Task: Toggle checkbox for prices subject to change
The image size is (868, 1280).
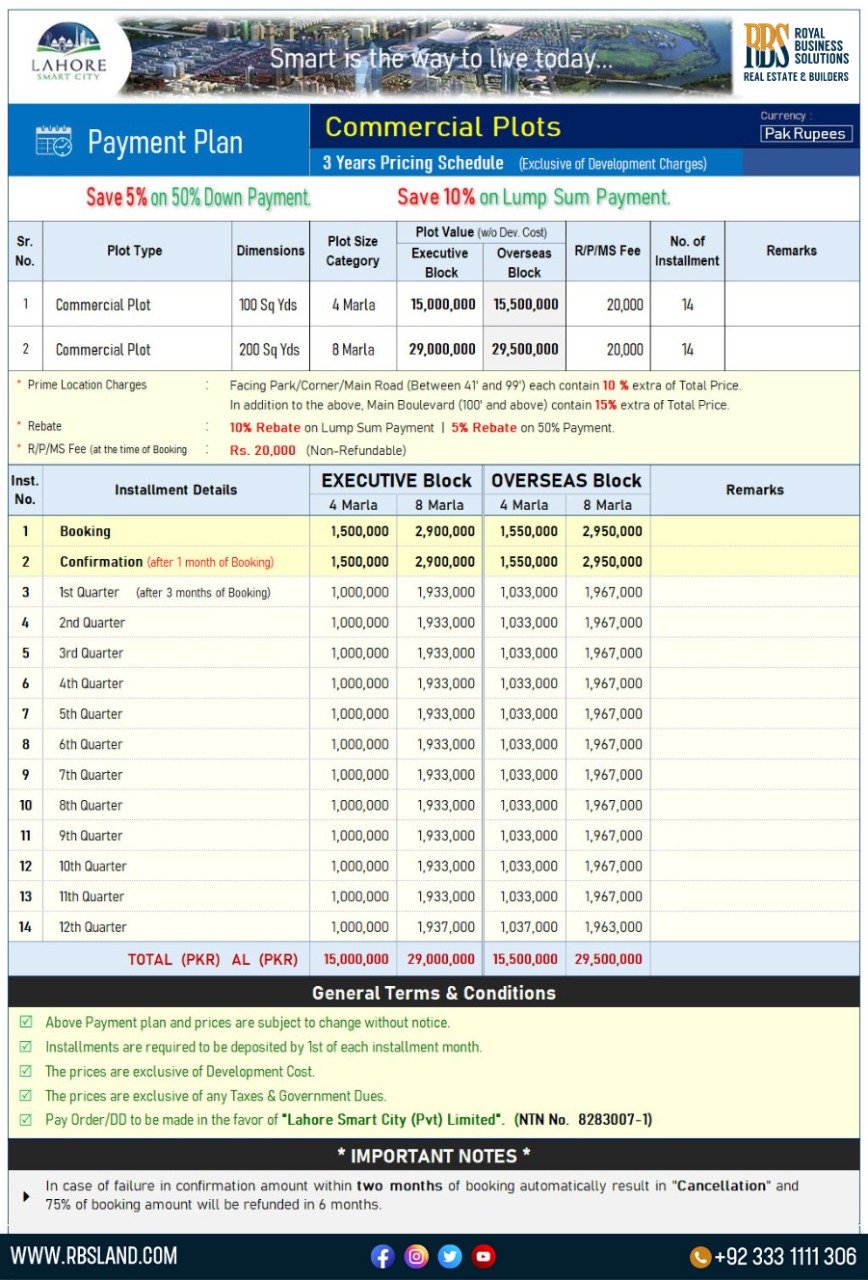Action: pyautogui.click(x=26, y=1022)
